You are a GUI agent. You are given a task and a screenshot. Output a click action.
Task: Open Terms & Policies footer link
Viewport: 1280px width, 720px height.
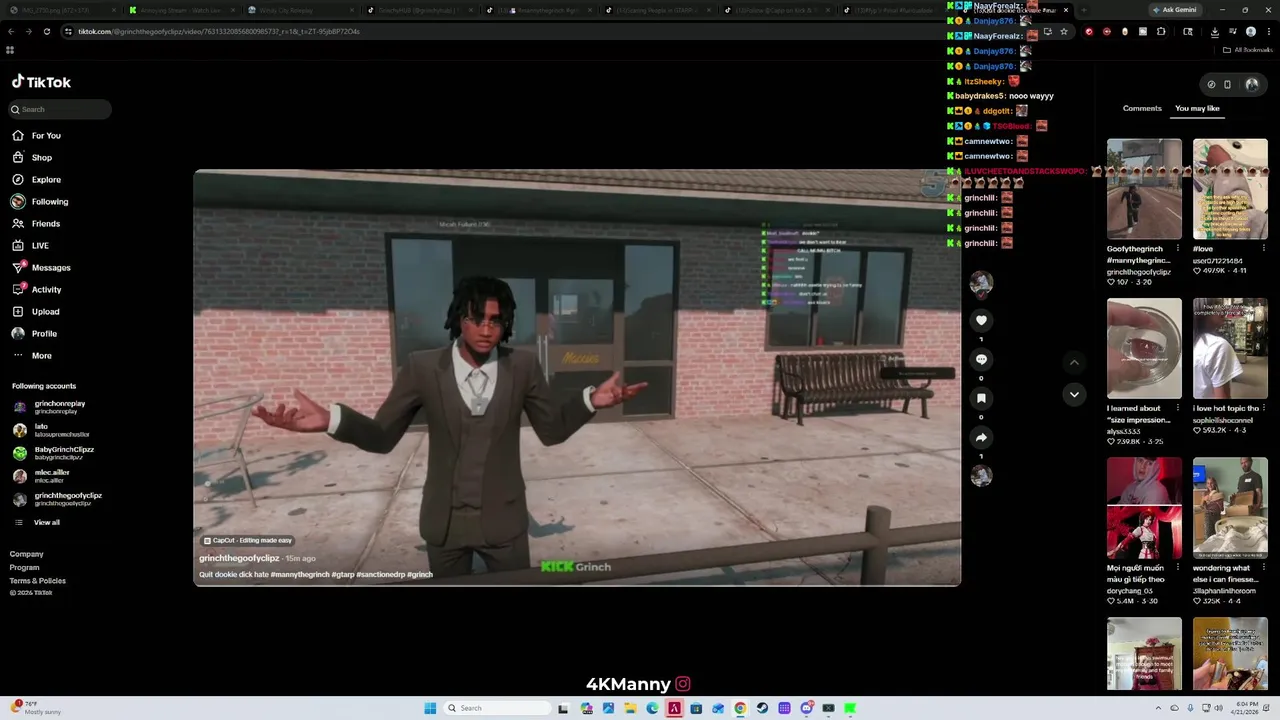pyautogui.click(x=38, y=580)
